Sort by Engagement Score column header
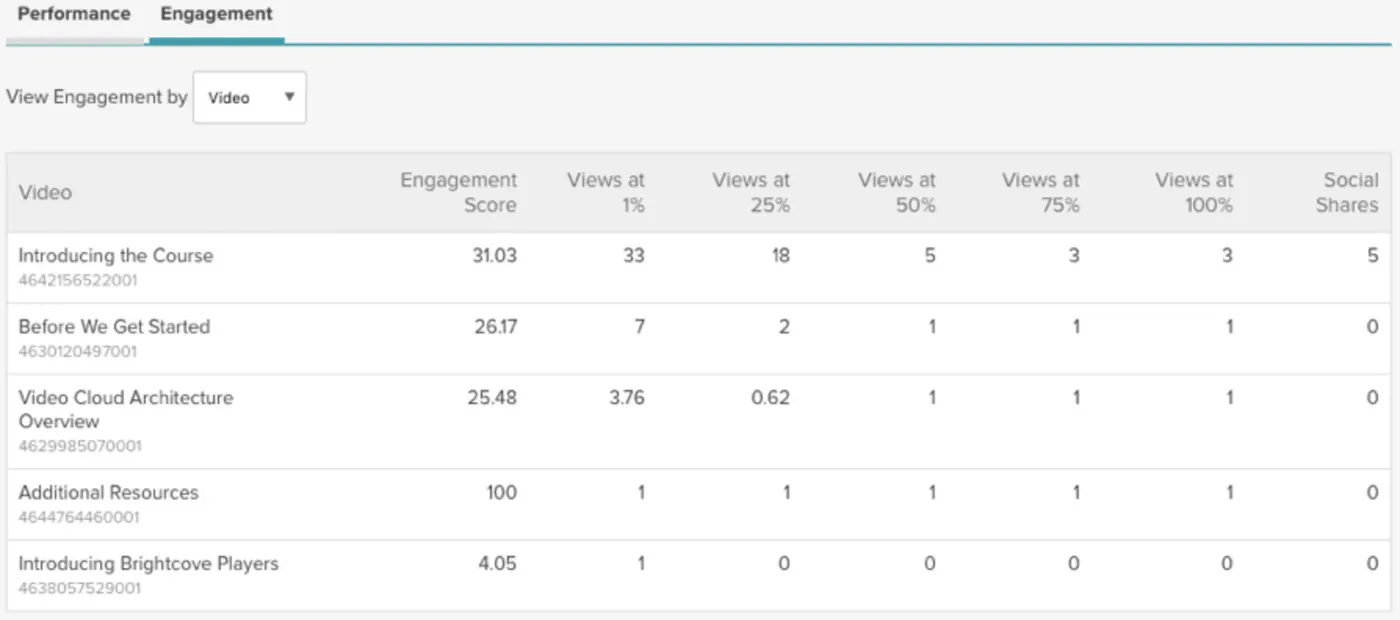This screenshot has height=620, width=1400. [x=458, y=192]
